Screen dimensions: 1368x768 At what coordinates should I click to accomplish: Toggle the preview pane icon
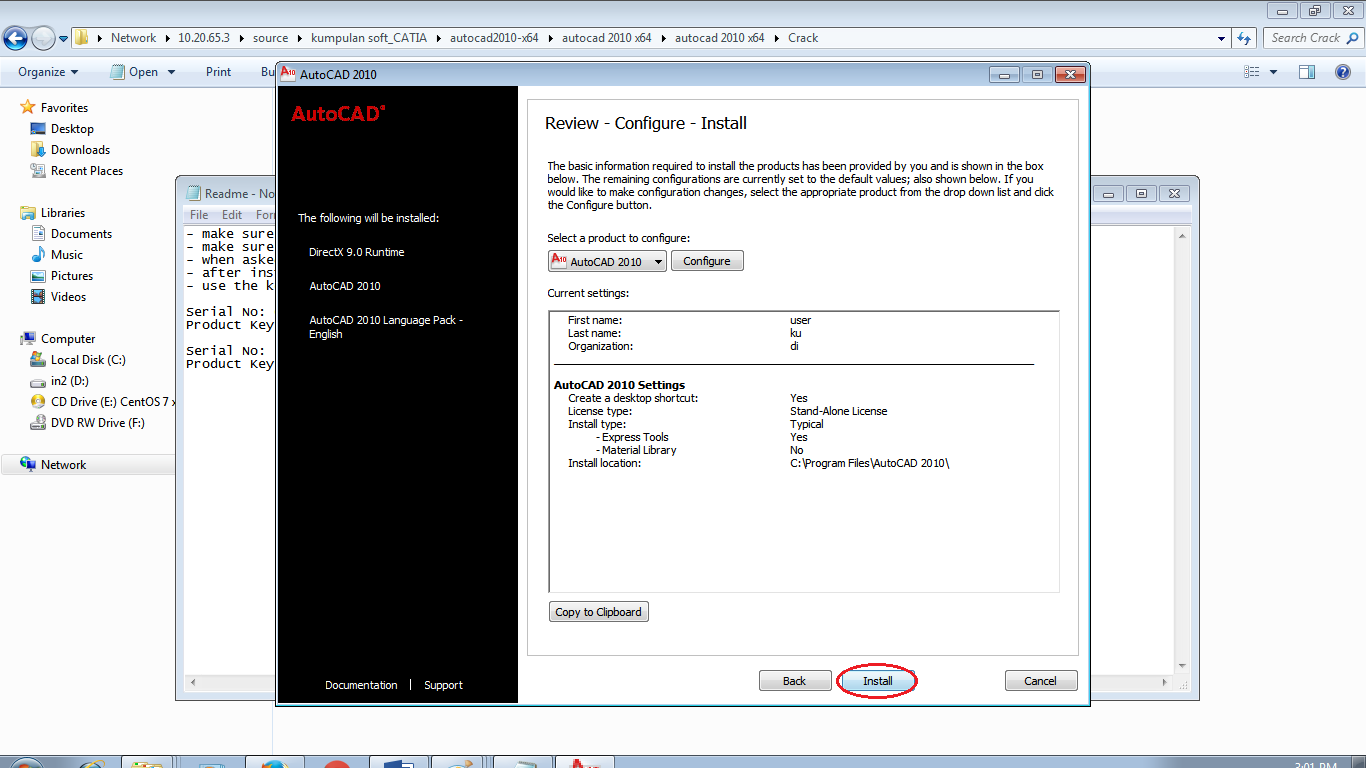click(x=1306, y=72)
